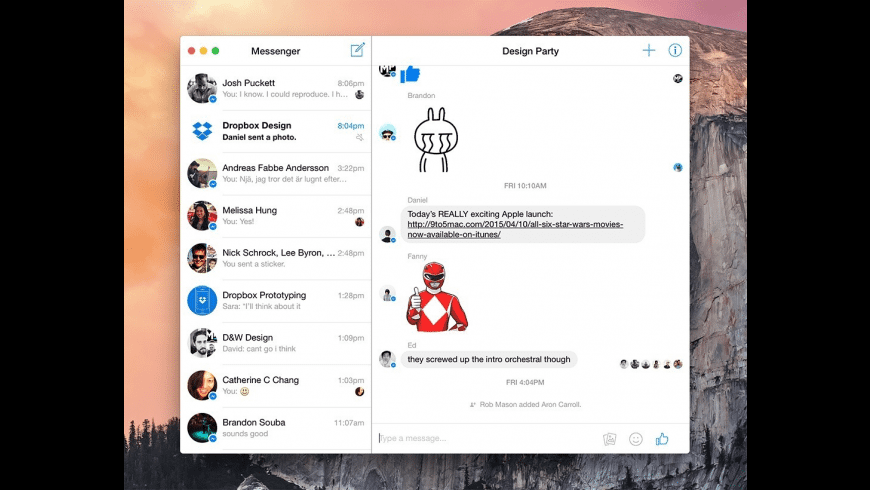Click the read receipt avatar in Catherine C Chang row
The height and width of the screenshot is (490, 870).
coord(360,392)
